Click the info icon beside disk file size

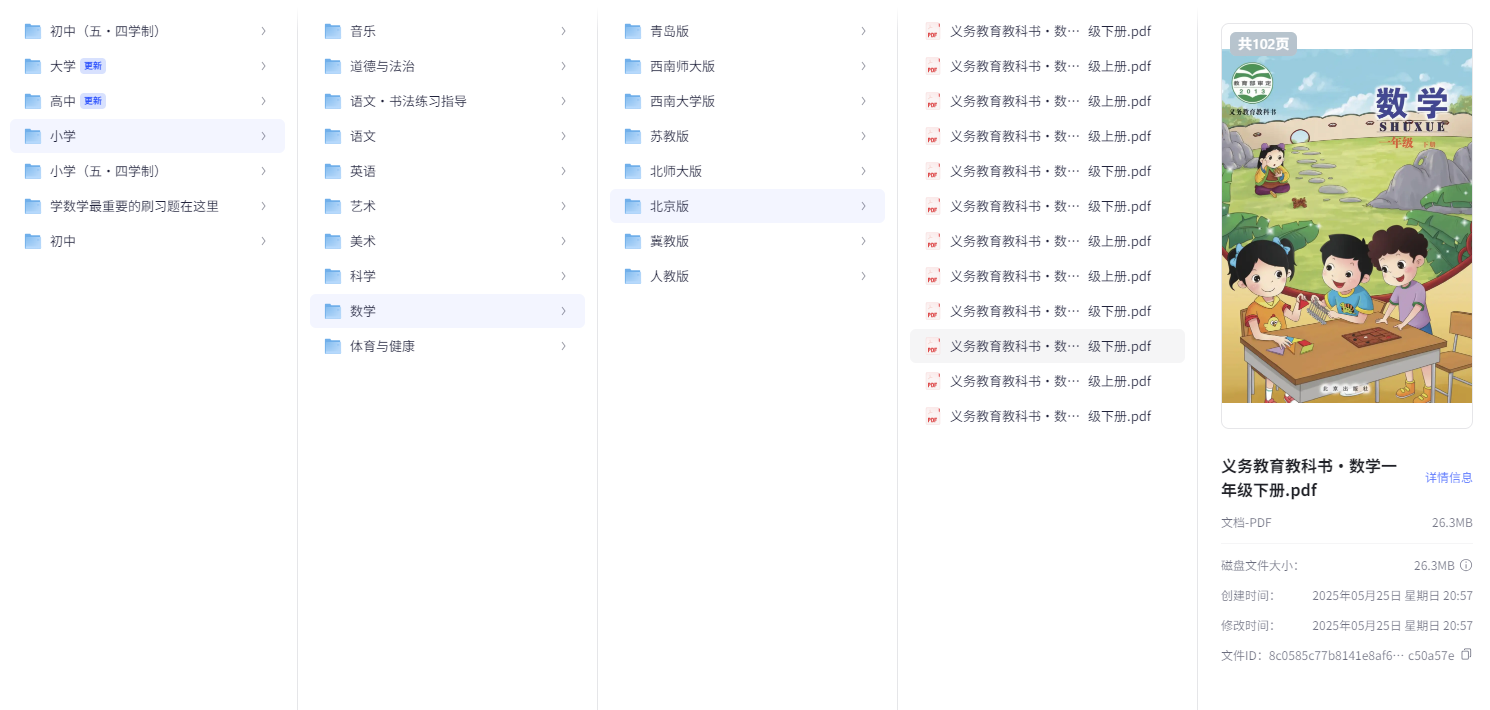[x=1466, y=566]
